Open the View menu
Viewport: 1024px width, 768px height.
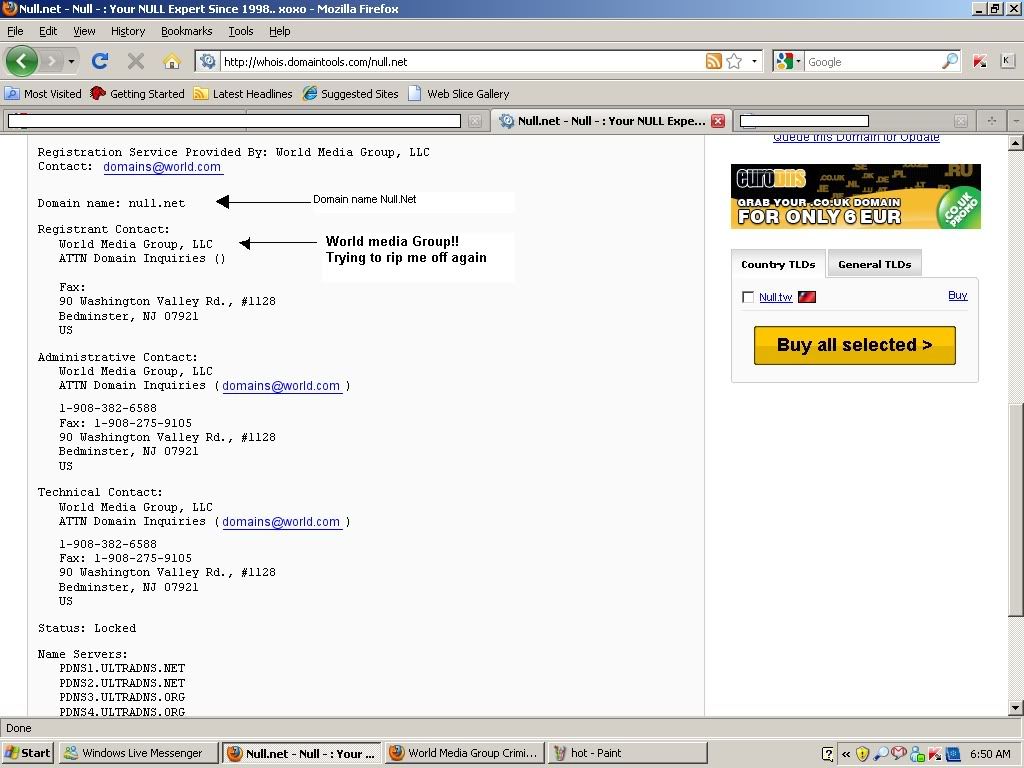click(84, 31)
